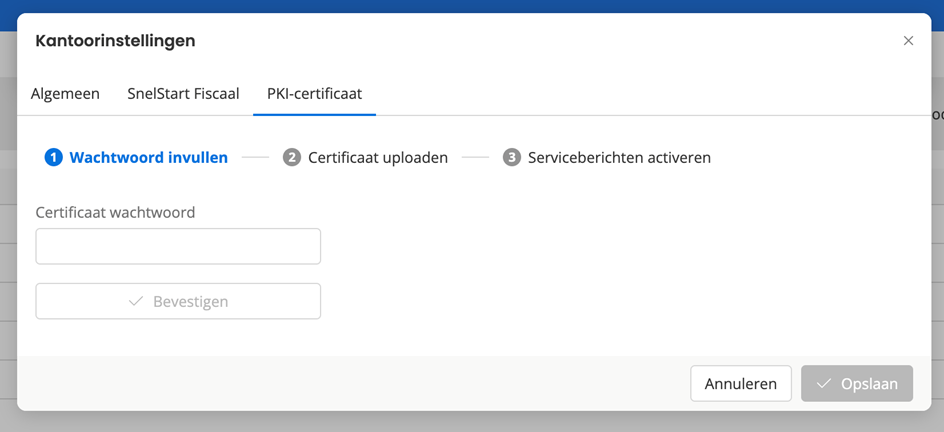944x432 pixels.
Task: Click the checkmark icon inside Bevestigen
Action: coord(137,302)
